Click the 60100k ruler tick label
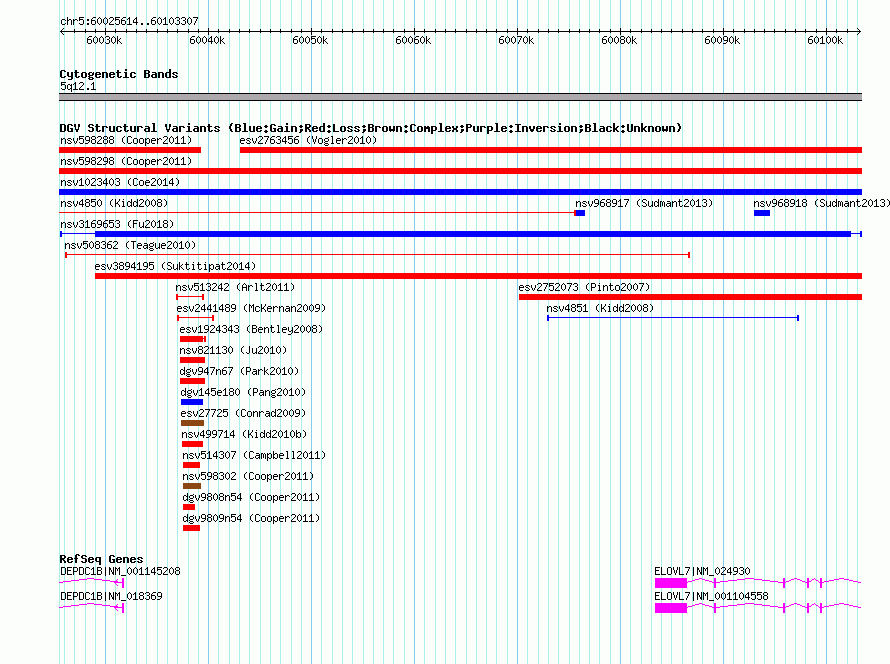Screen dimensions: 890x664 pyautogui.click(x=825, y=40)
